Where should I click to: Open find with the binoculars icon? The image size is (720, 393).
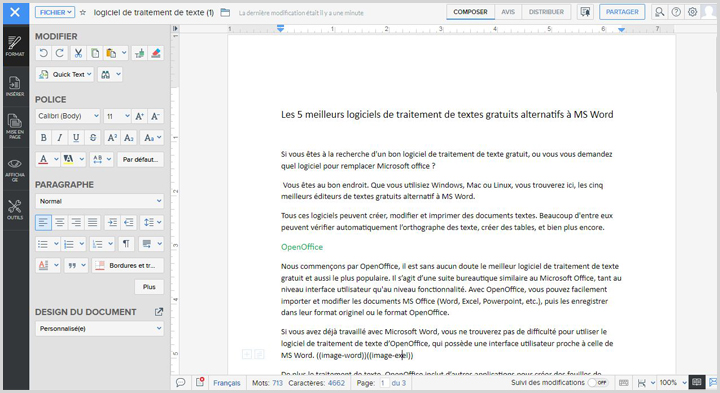[x=106, y=74]
